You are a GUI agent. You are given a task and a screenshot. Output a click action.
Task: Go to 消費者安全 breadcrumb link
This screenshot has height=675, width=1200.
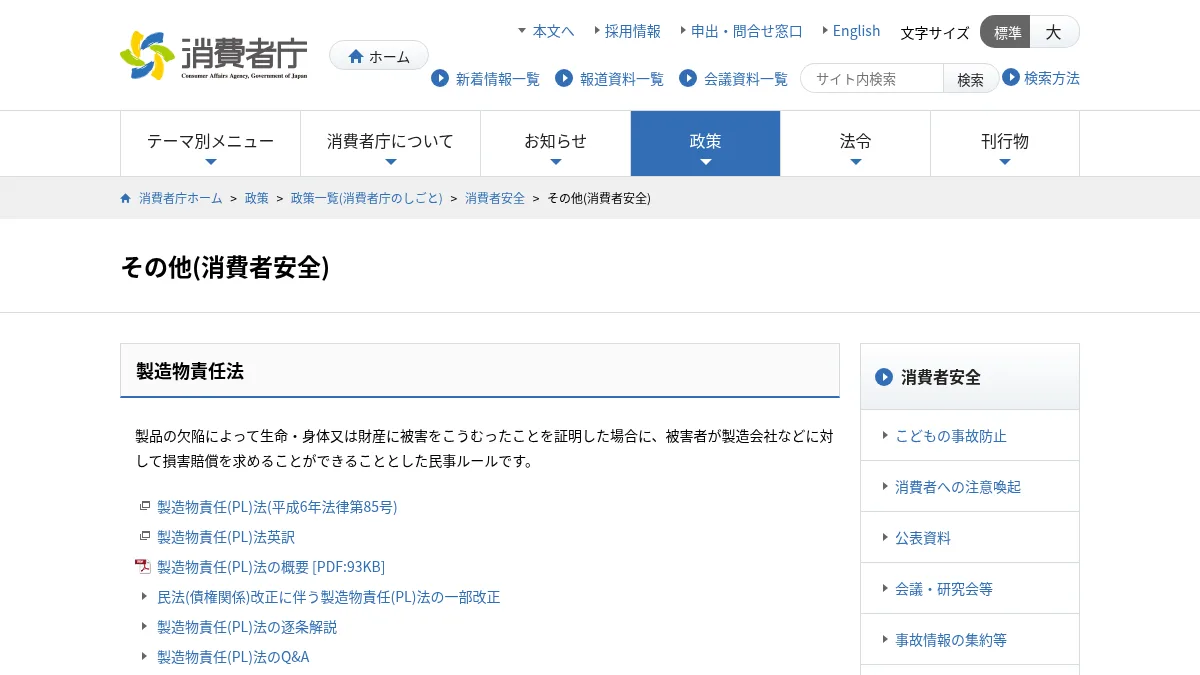495,198
